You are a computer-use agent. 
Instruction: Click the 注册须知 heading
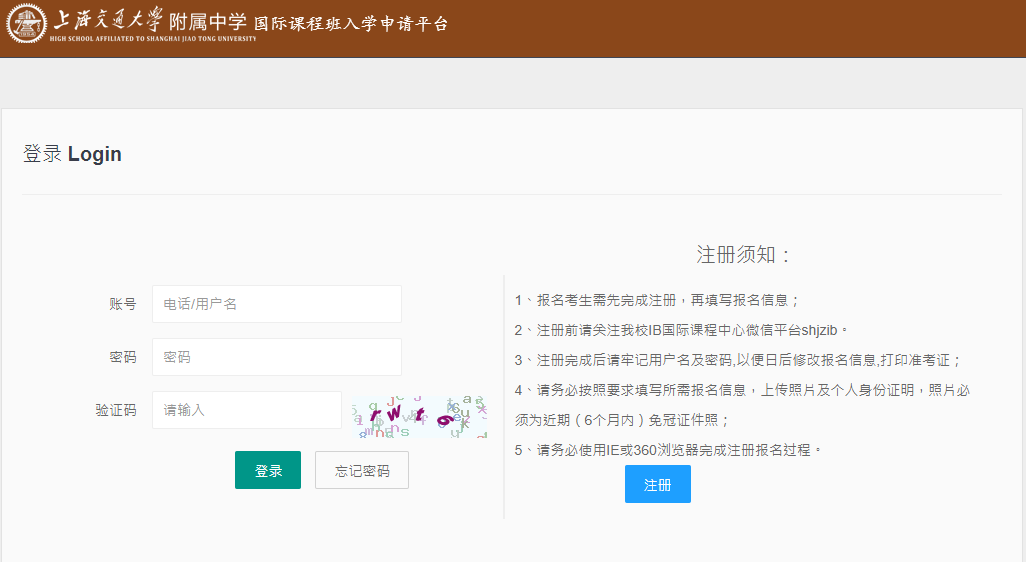click(x=745, y=254)
